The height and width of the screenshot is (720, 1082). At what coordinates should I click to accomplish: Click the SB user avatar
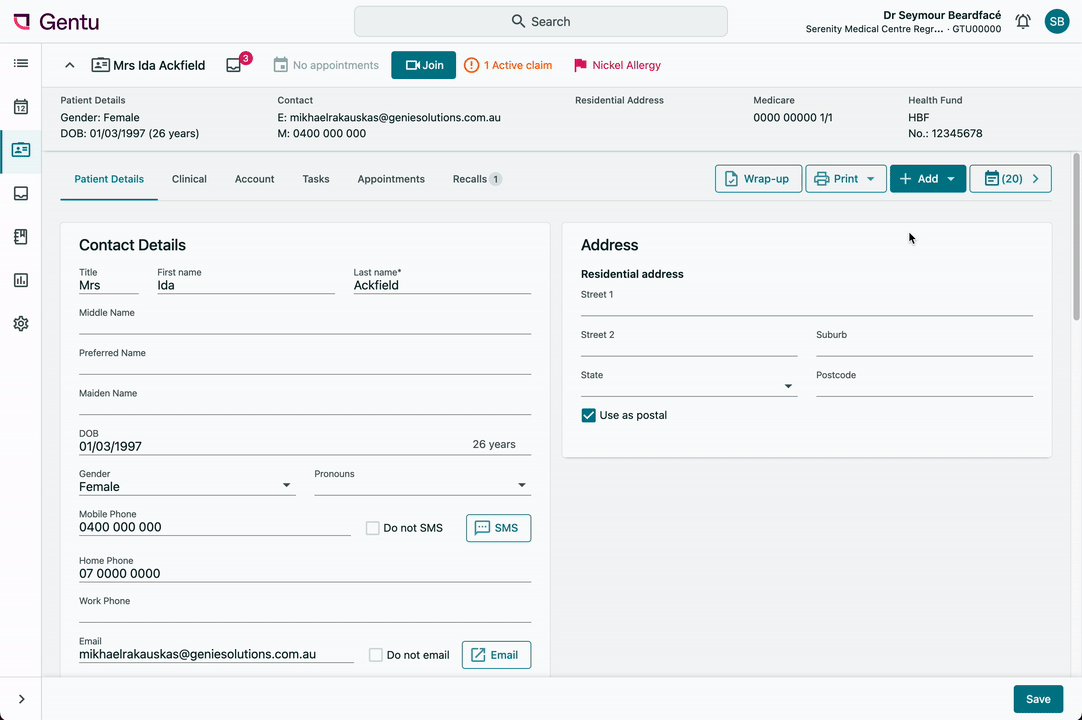click(1057, 21)
